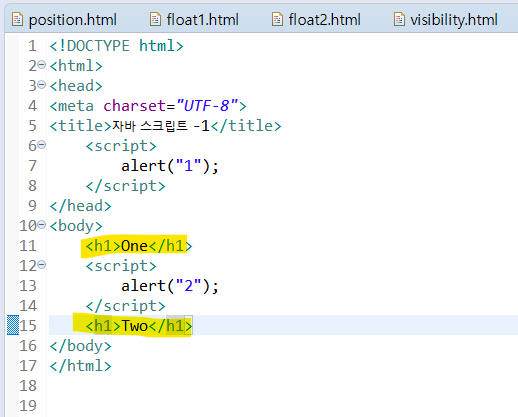The width and height of the screenshot is (518, 417).
Task: Click line number 1 in the gutter
Action: (x=32, y=46)
